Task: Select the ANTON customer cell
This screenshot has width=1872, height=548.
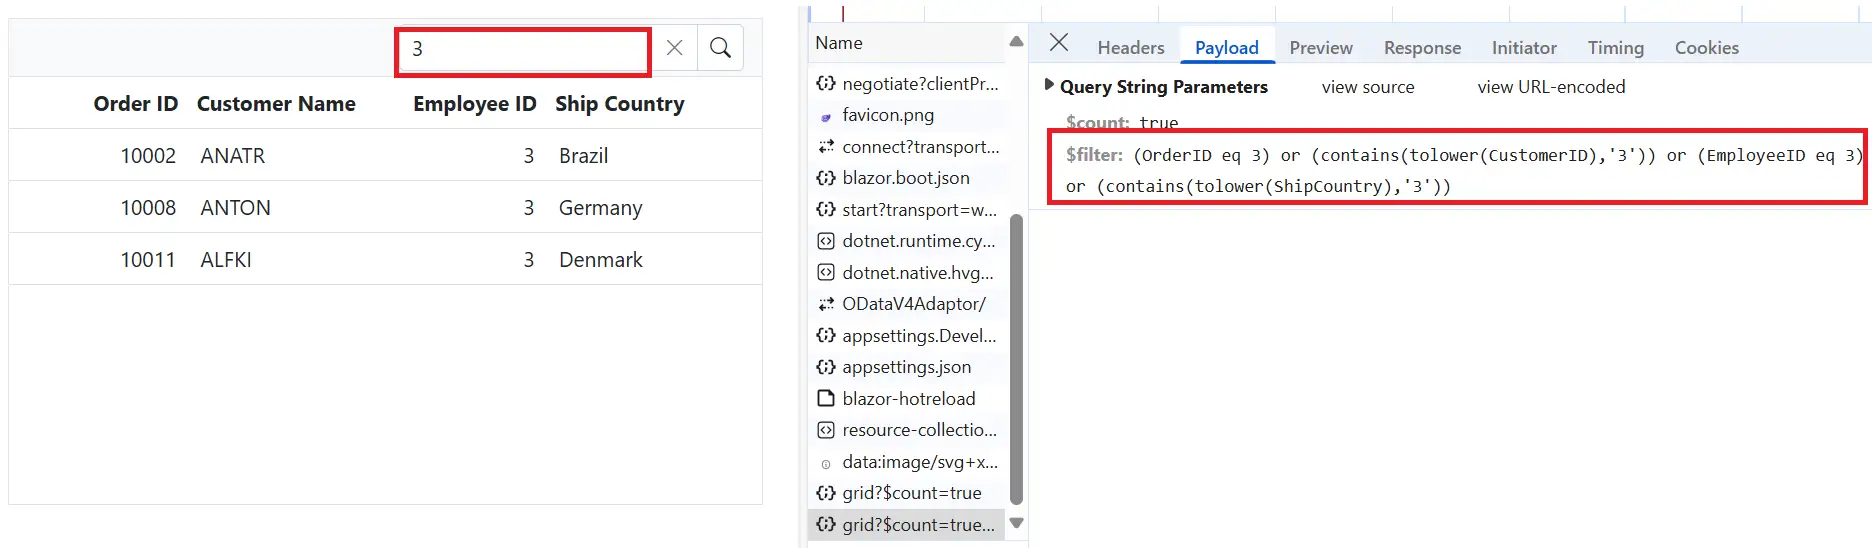Action: (x=236, y=208)
